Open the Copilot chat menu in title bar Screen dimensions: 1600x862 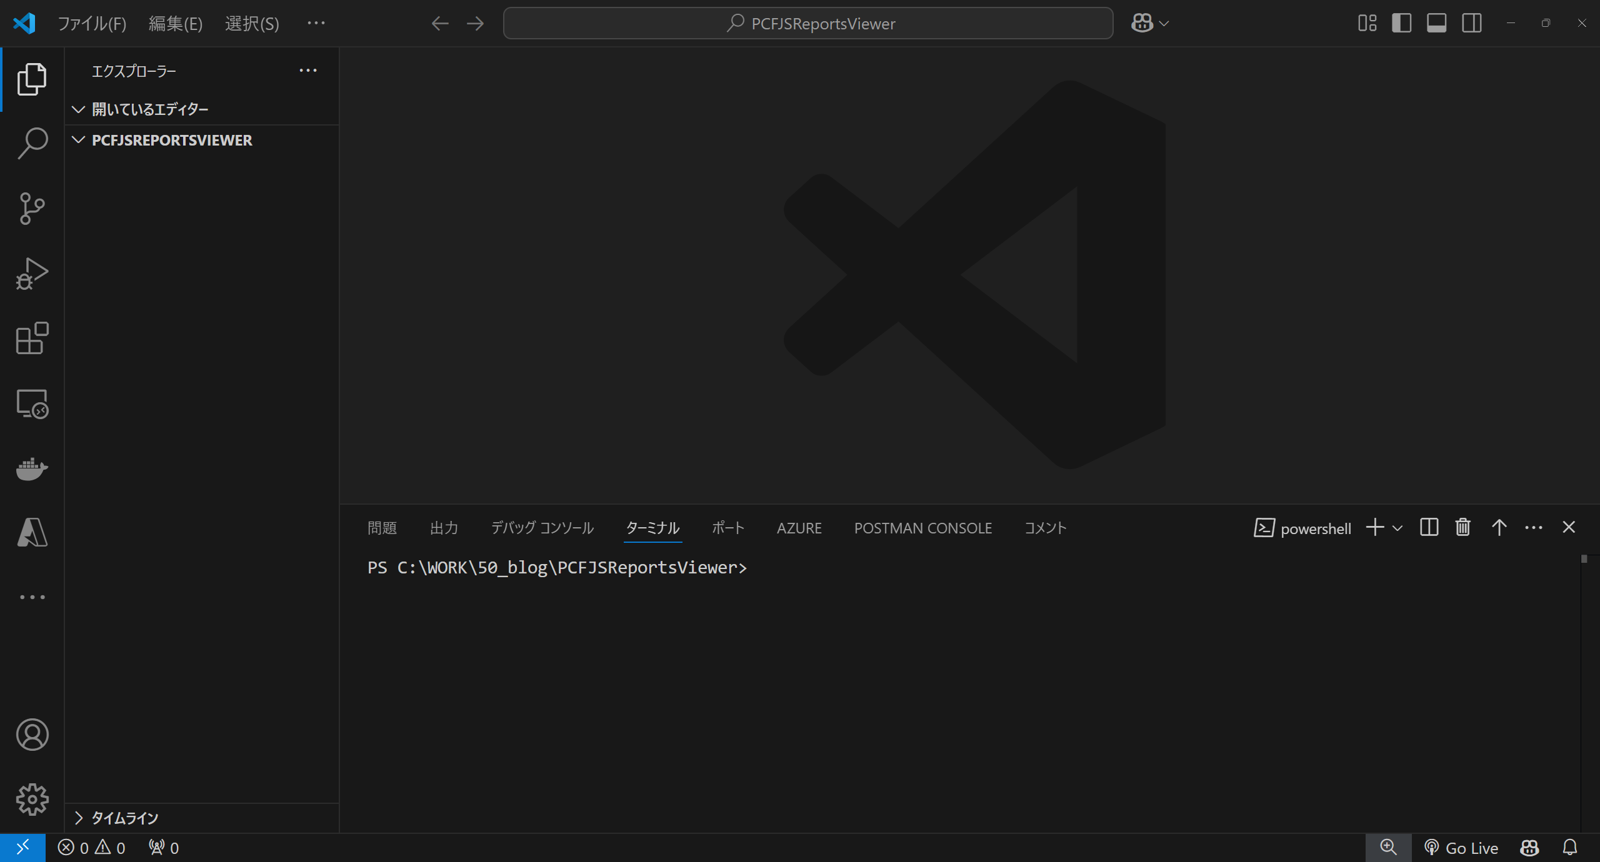(1150, 23)
